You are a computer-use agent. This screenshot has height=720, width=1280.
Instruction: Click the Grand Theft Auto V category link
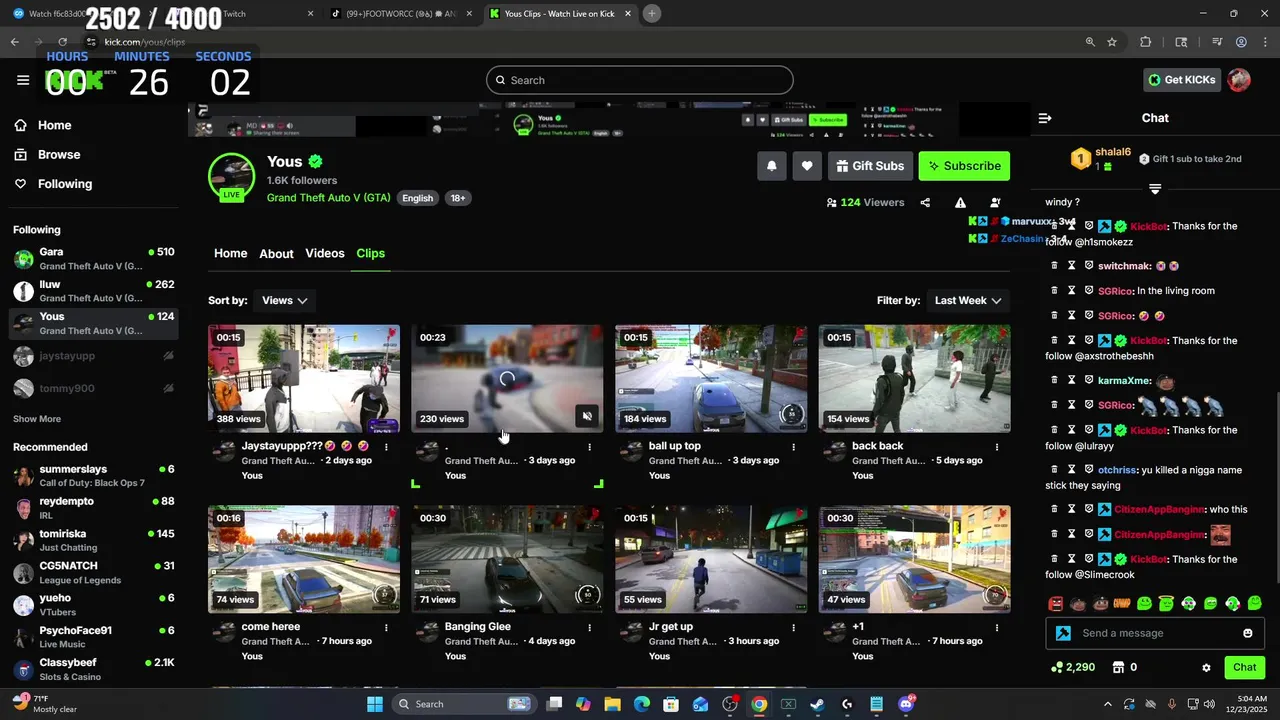click(328, 198)
